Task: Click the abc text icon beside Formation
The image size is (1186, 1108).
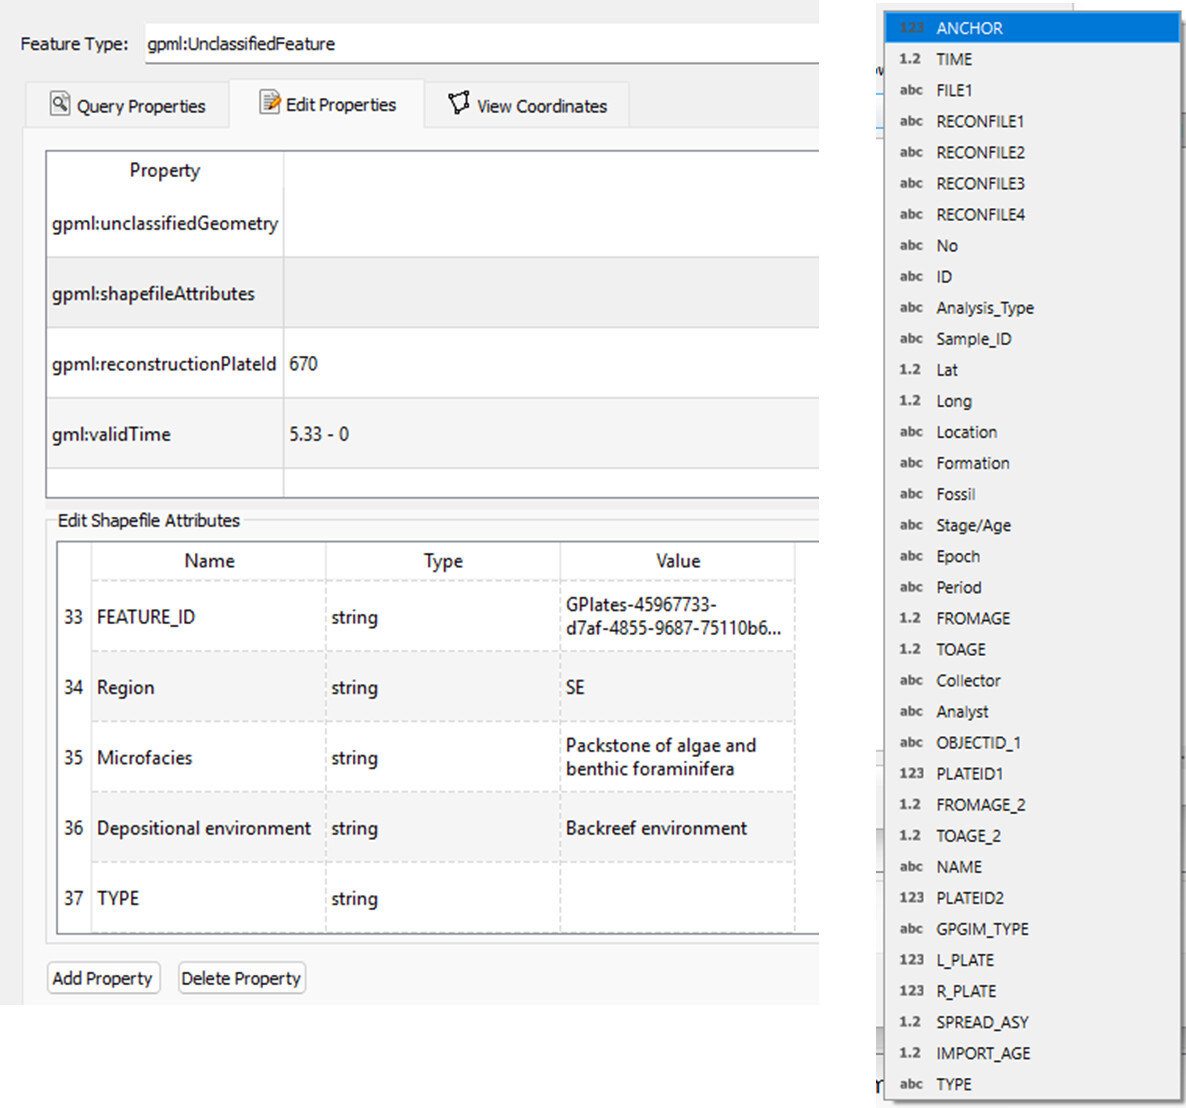Action: (x=910, y=463)
